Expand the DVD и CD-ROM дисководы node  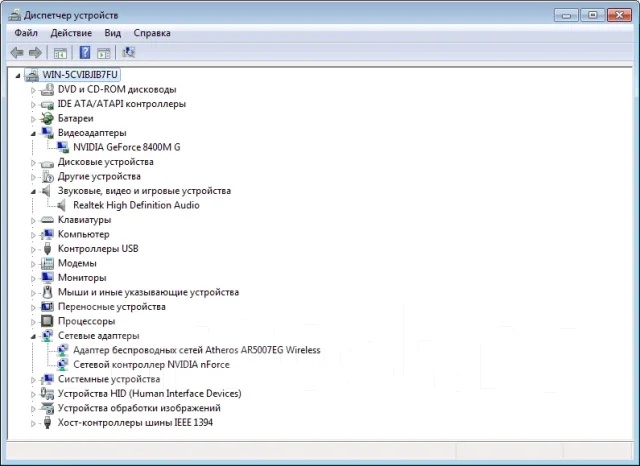point(33,90)
